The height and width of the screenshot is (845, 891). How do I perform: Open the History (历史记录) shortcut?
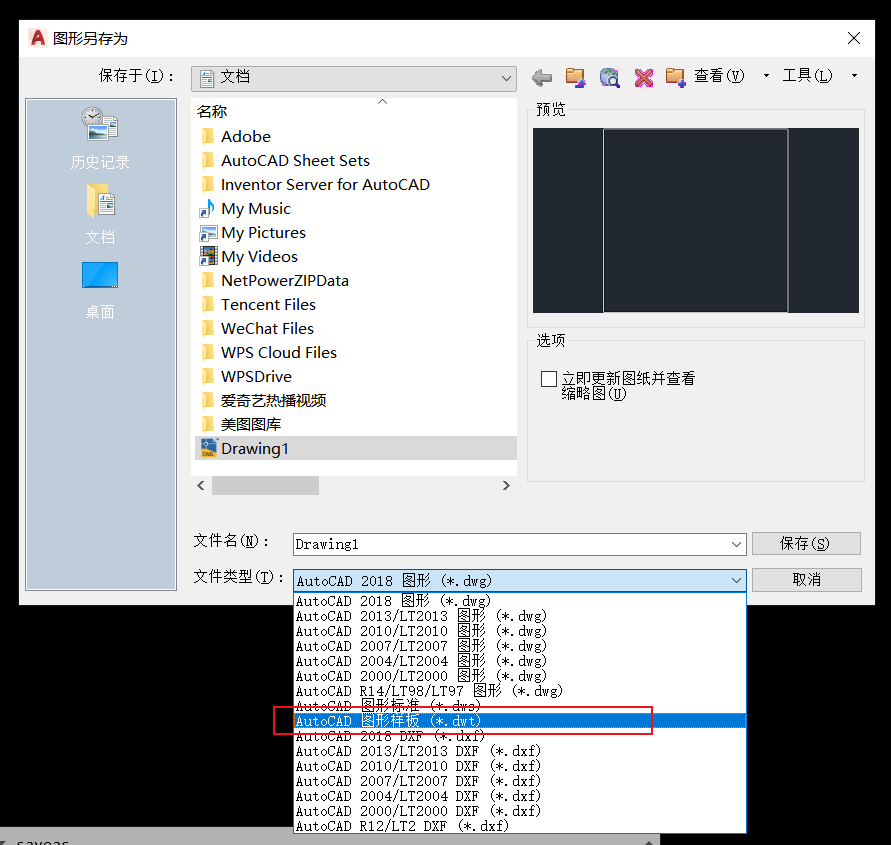100,139
